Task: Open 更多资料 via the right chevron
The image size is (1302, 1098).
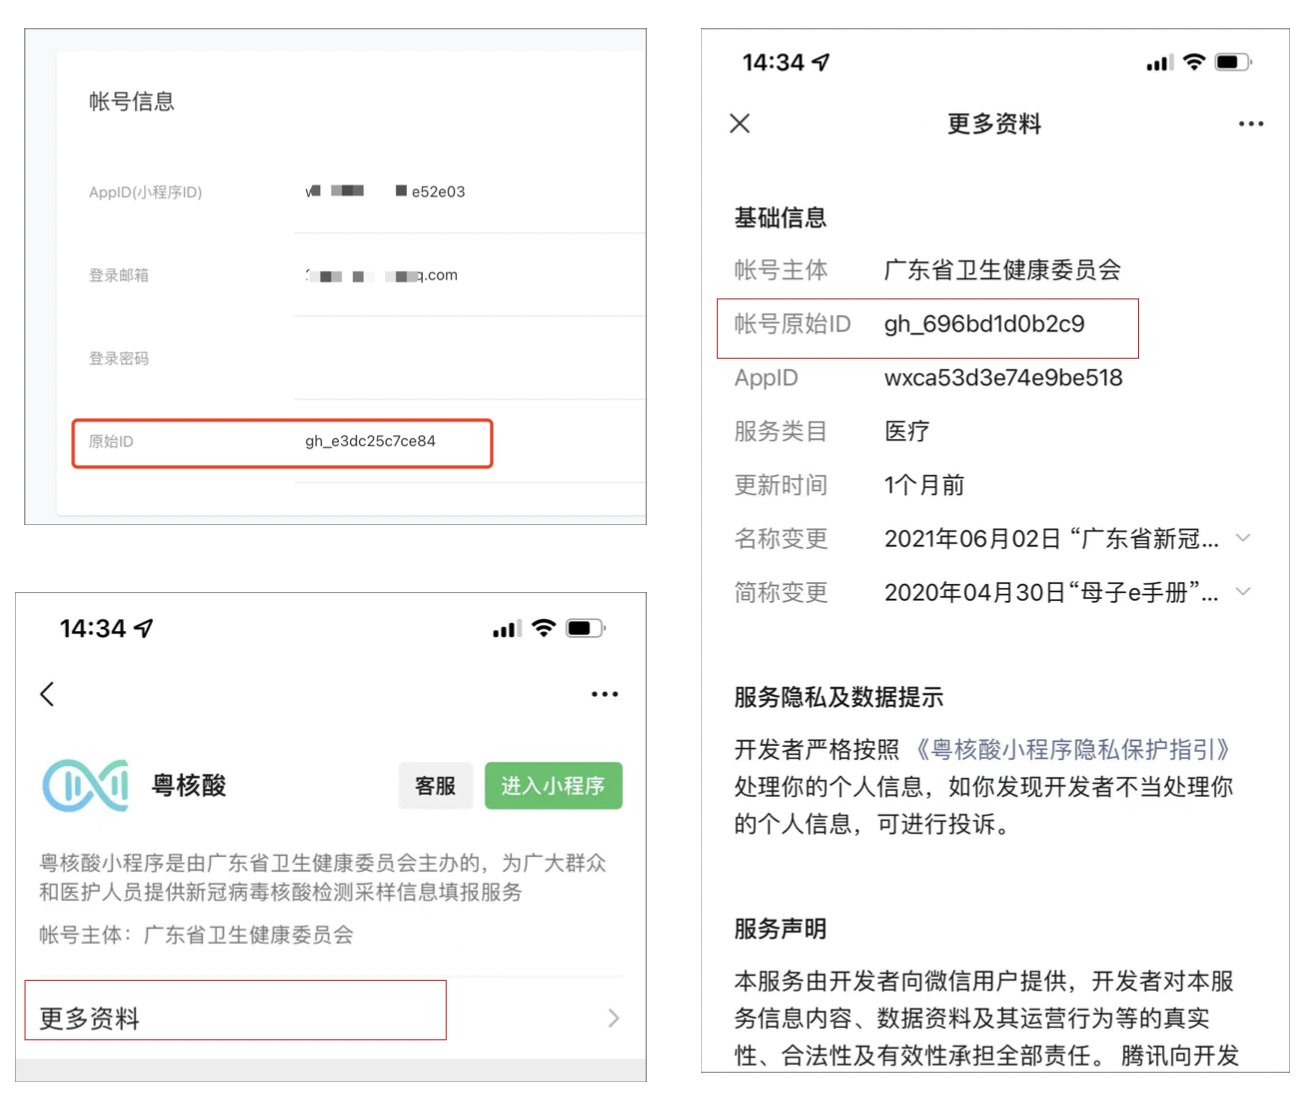Action: coord(613,1018)
